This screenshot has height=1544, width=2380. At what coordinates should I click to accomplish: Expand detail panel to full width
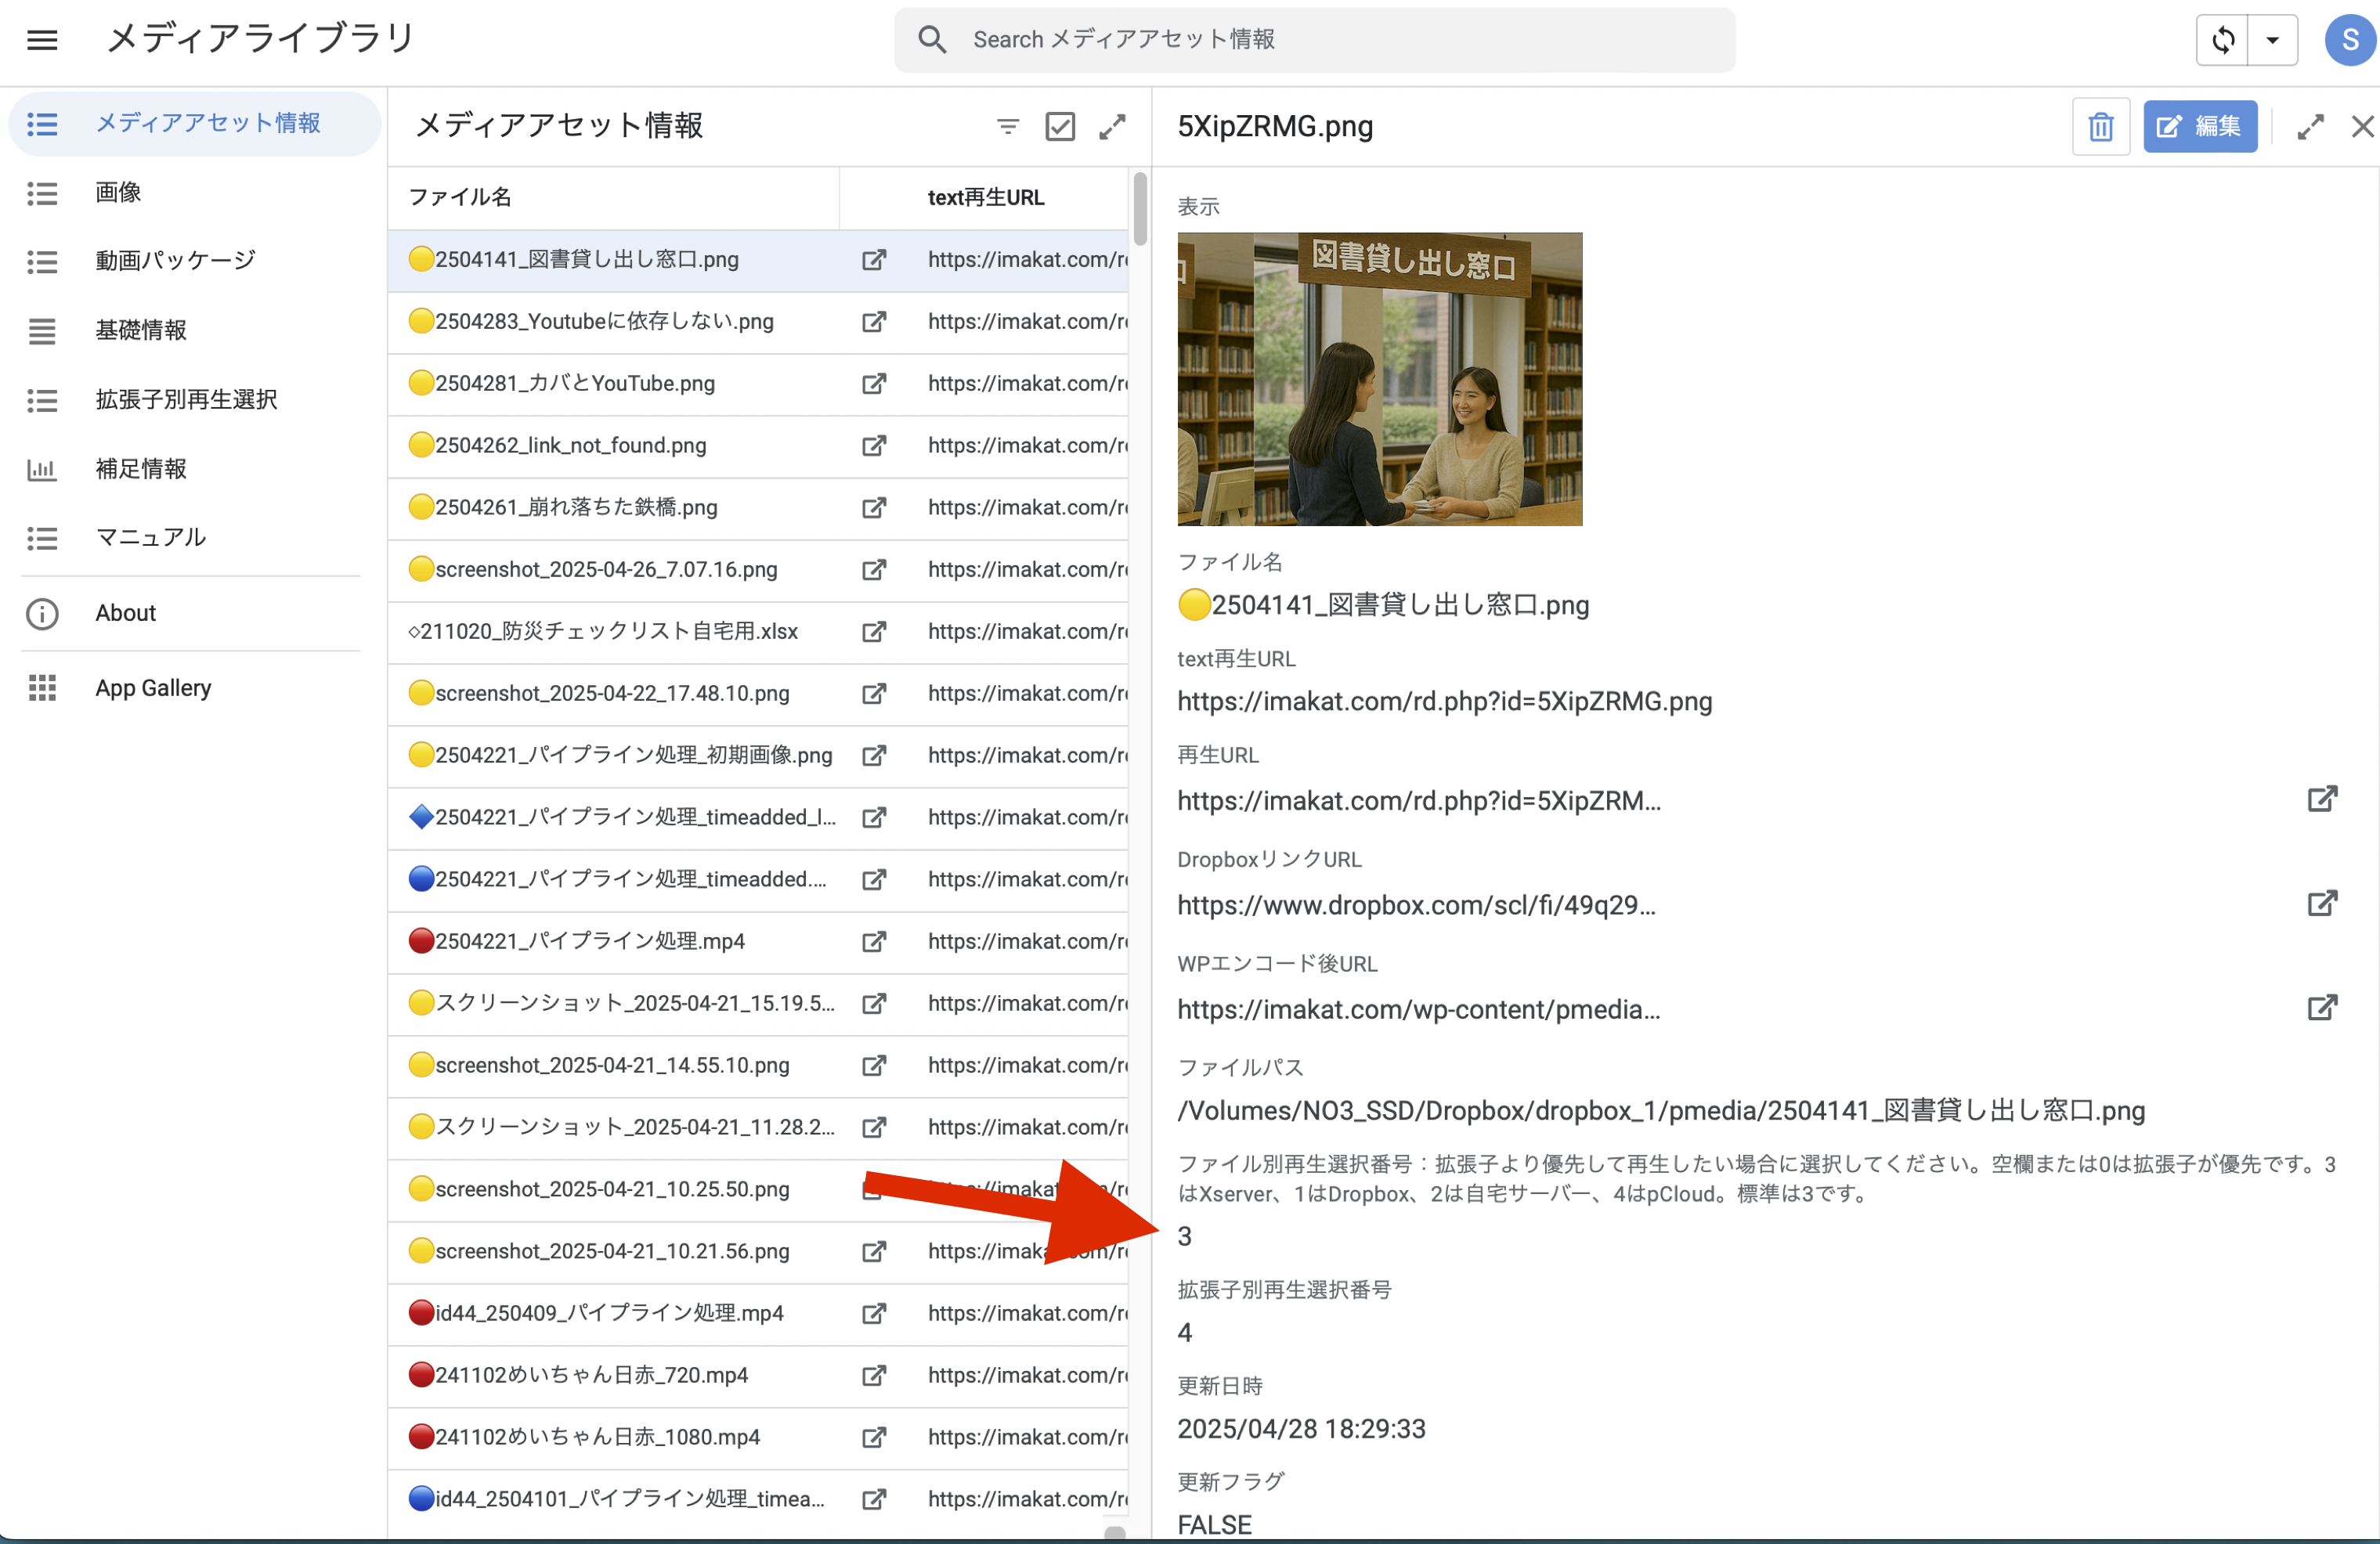point(2310,127)
